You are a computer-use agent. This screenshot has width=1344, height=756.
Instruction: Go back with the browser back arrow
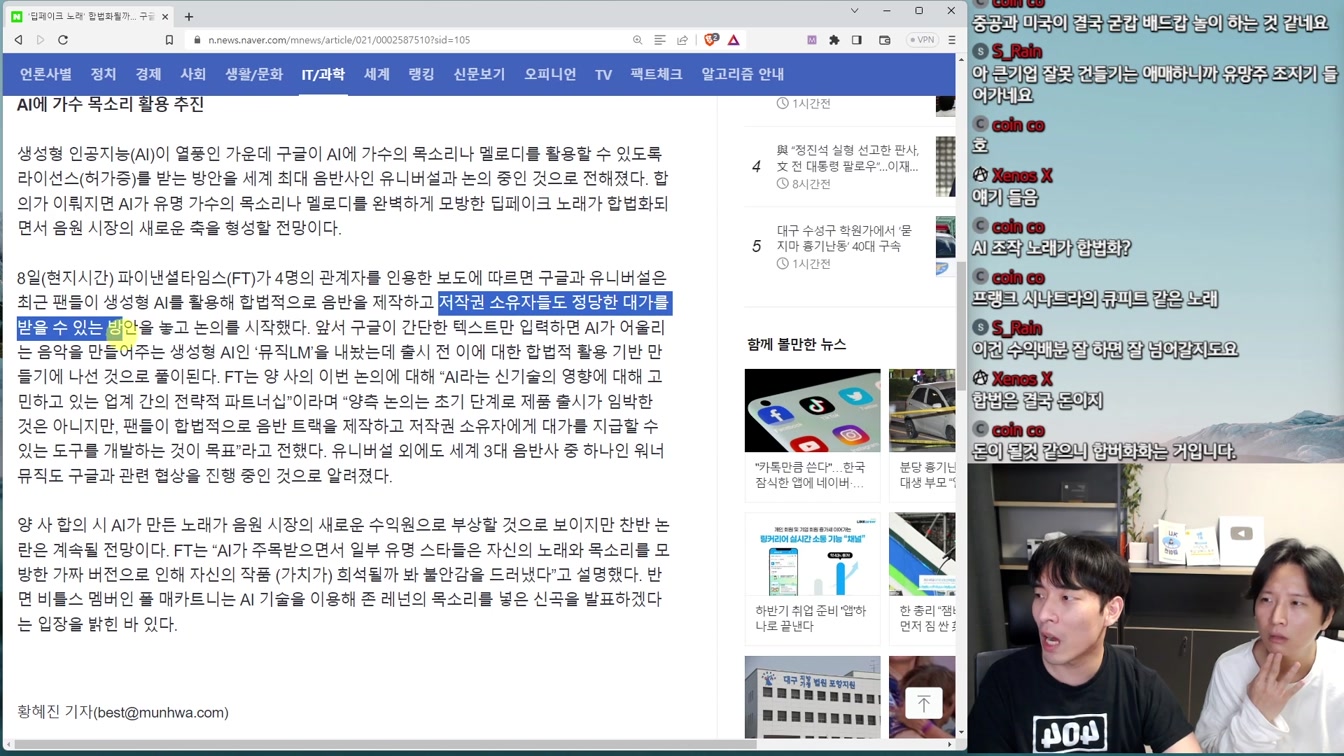(x=18, y=40)
